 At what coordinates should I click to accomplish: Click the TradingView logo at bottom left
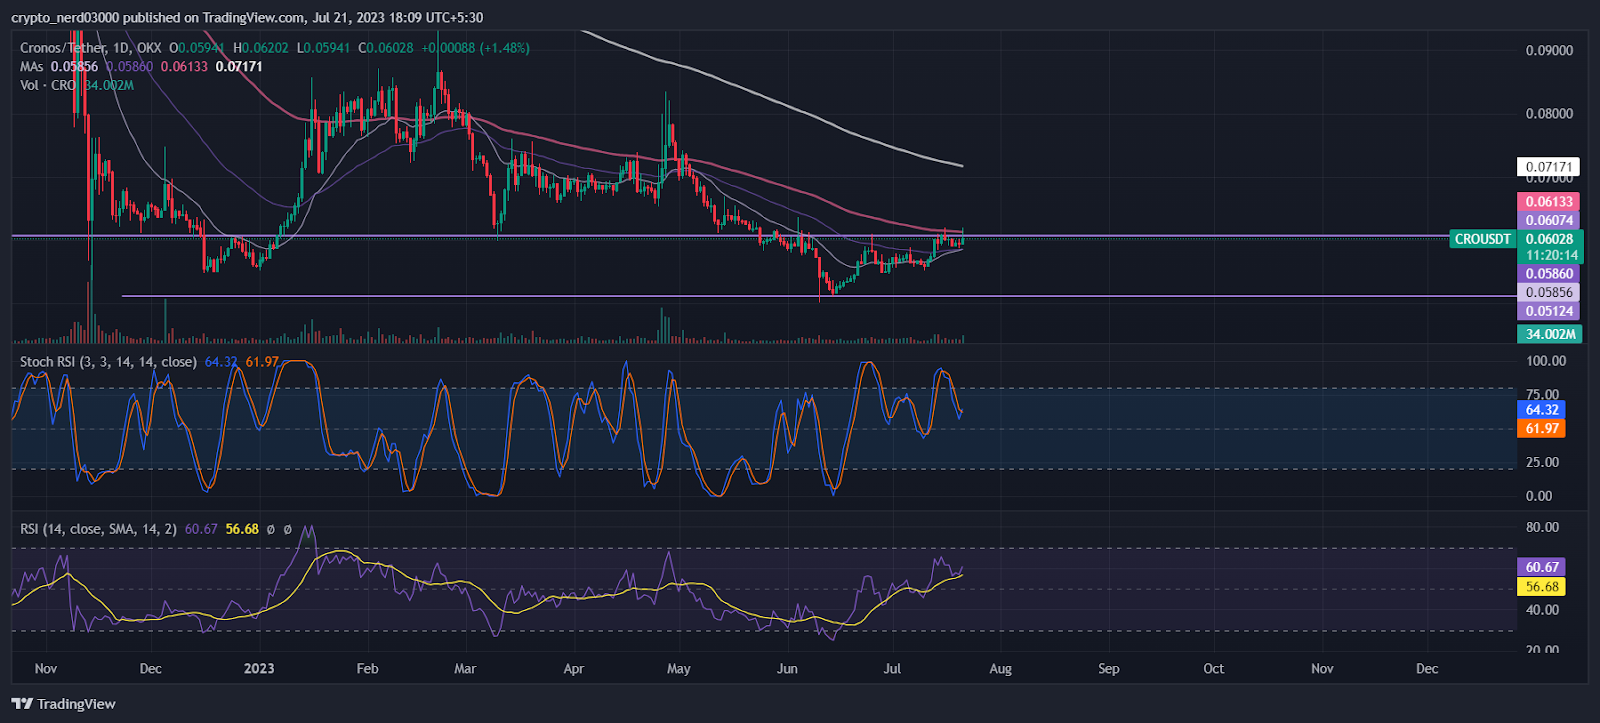[x=64, y=704]
